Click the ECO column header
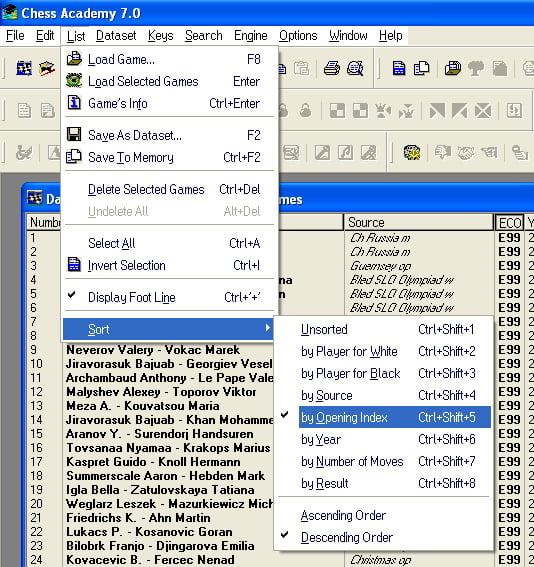 [509, 223]
